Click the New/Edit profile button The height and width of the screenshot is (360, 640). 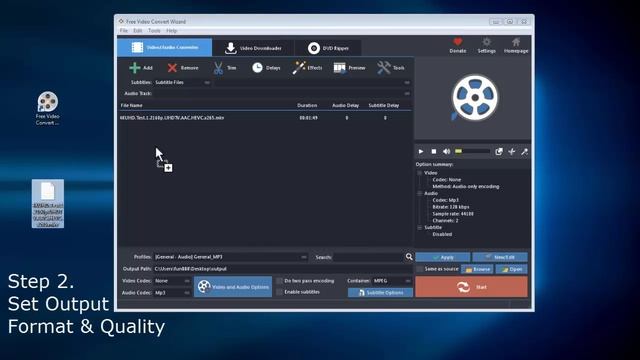point(500,257)
